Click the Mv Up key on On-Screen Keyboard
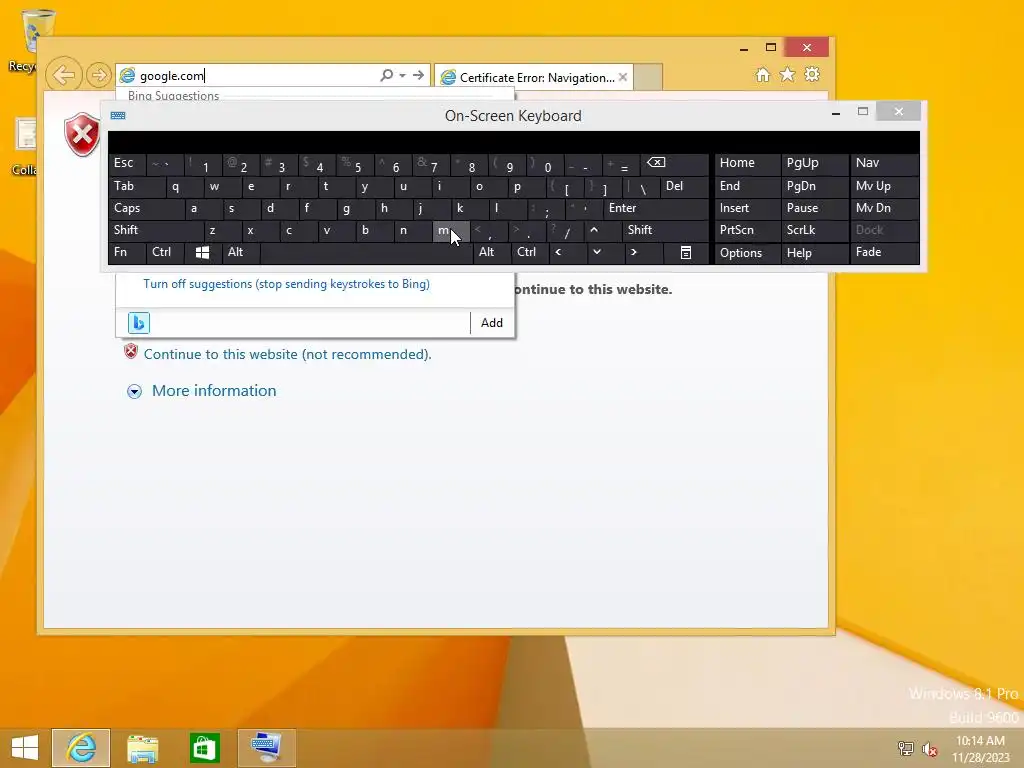Screen dimensions: 1024x768 [884, 186]
